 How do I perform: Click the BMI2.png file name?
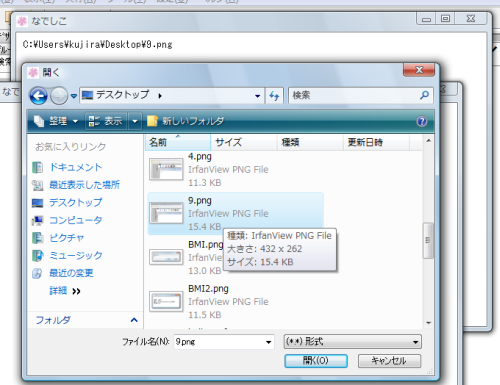[x=208, y=288]
